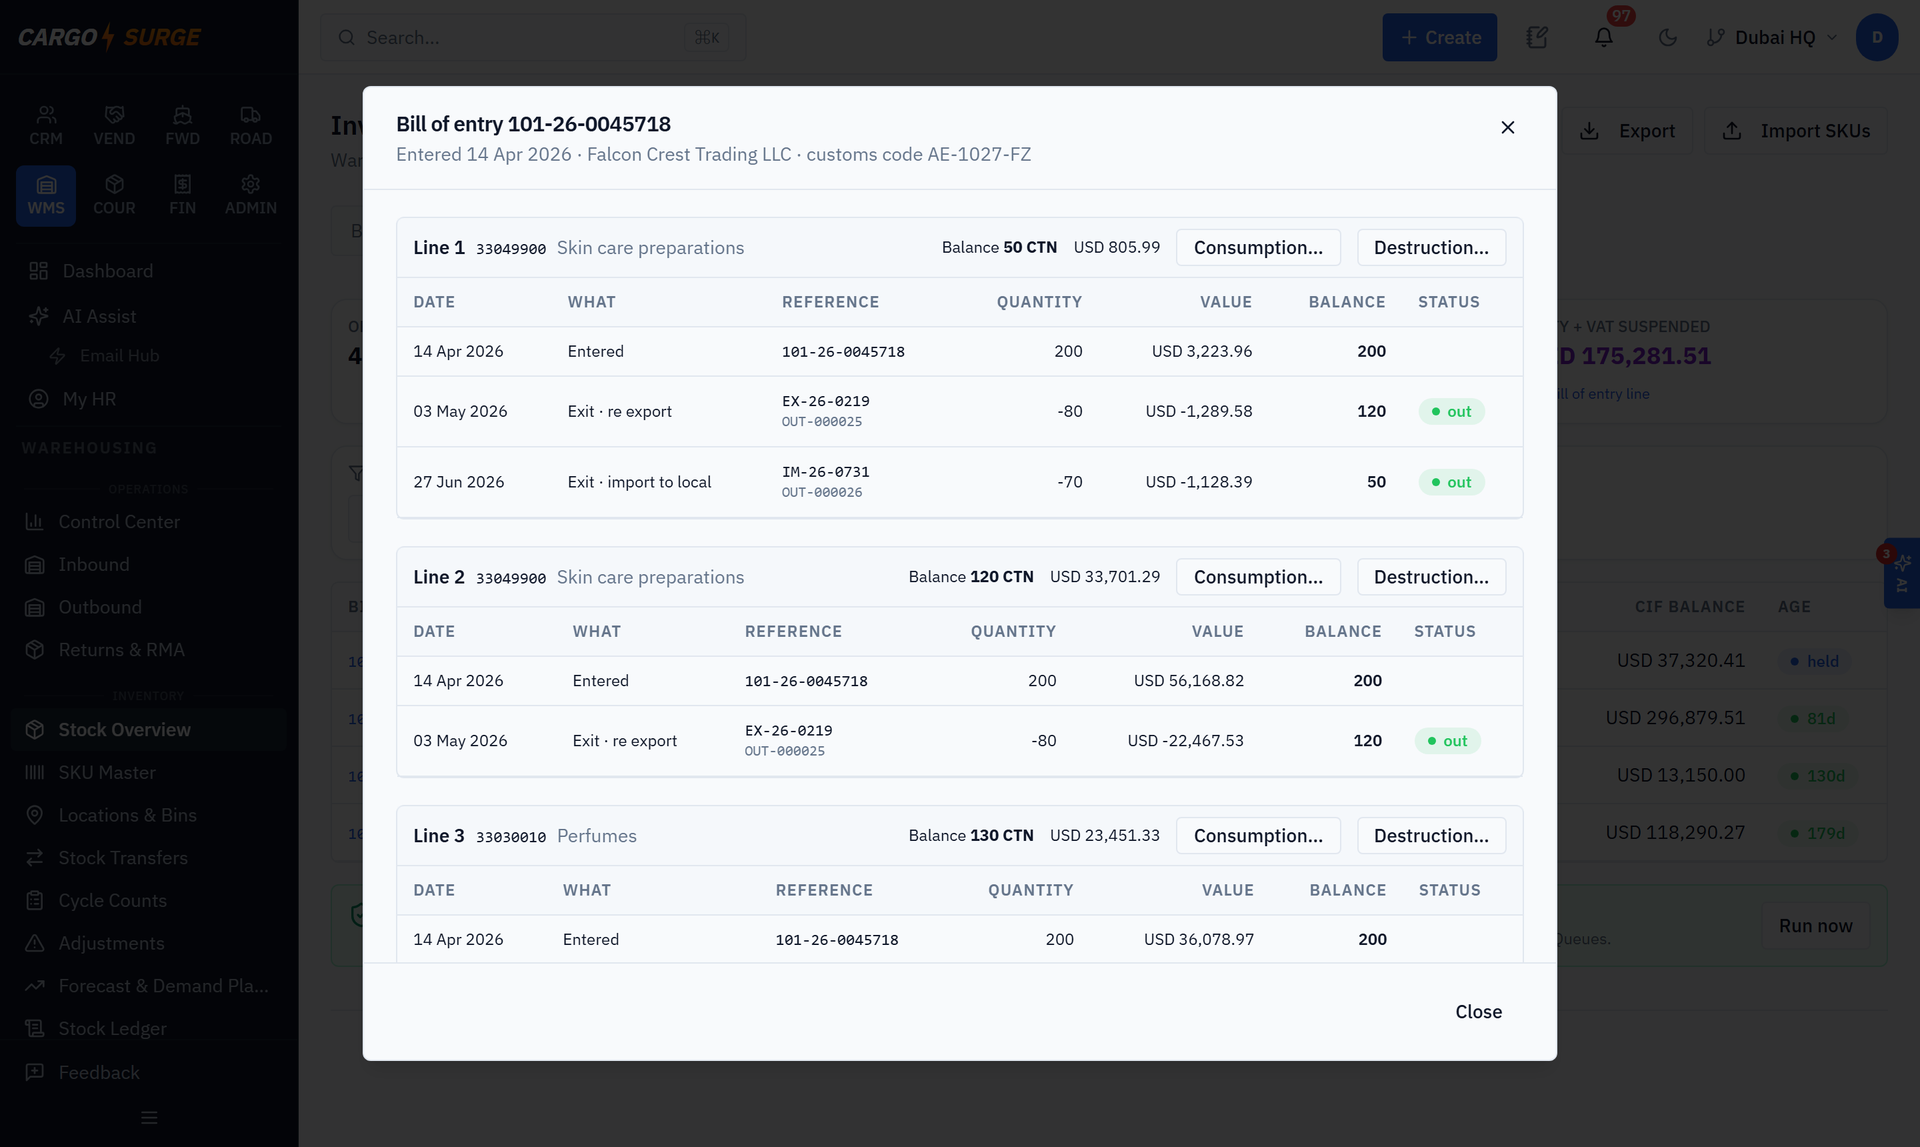
Task: Open Consumption for Line 1
Action: [x=1258, y=247]
